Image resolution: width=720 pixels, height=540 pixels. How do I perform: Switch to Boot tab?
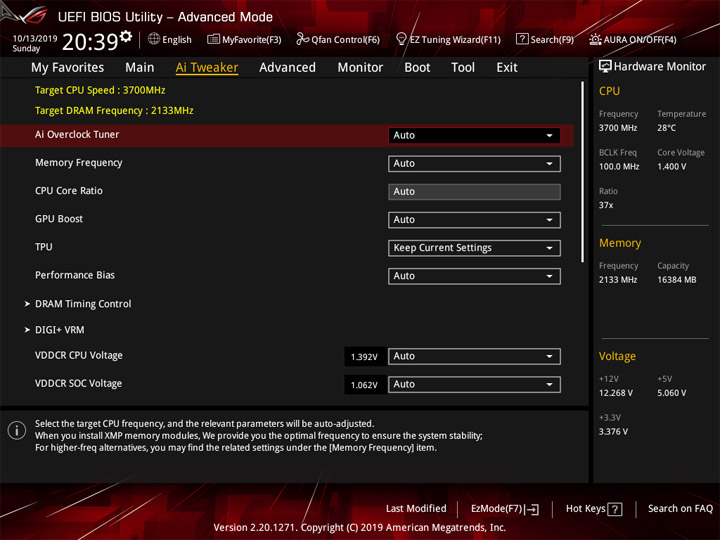pyautogui.click(x=417, y=68)
